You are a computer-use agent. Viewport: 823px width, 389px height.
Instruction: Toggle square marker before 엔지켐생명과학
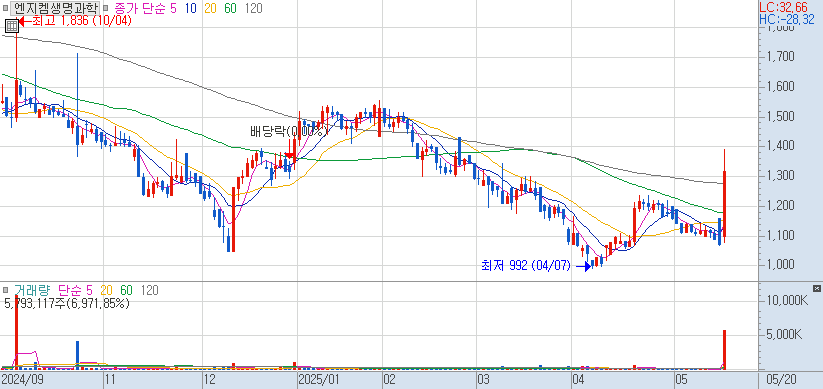coord(5,8)
